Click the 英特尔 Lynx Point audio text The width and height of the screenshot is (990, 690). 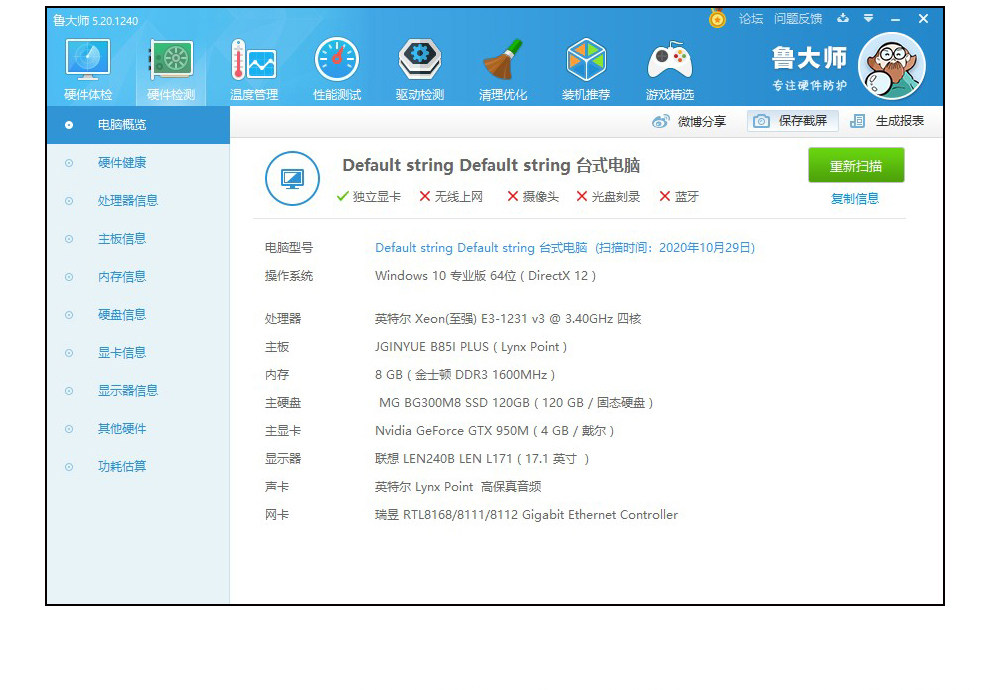tap(458, 487)
